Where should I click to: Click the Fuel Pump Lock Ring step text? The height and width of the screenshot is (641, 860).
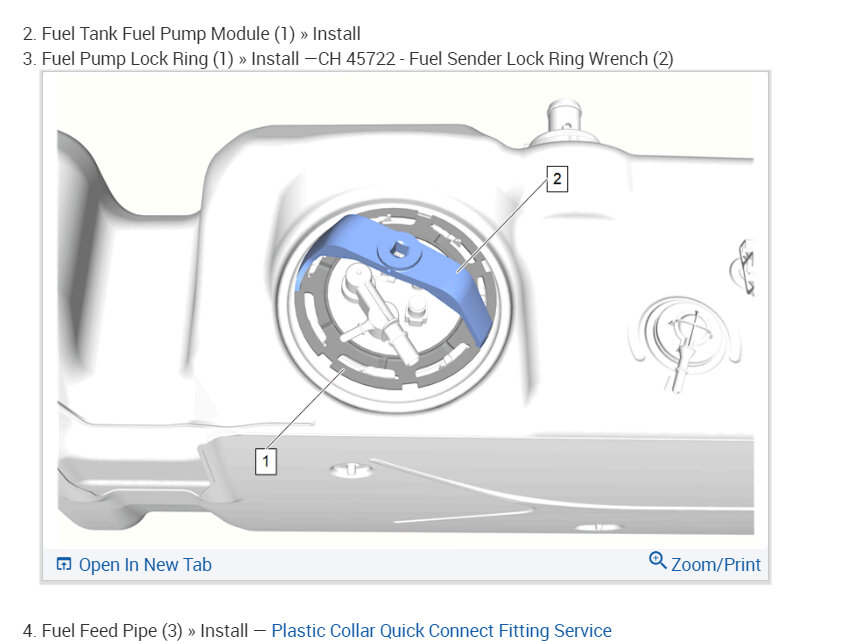128,59
